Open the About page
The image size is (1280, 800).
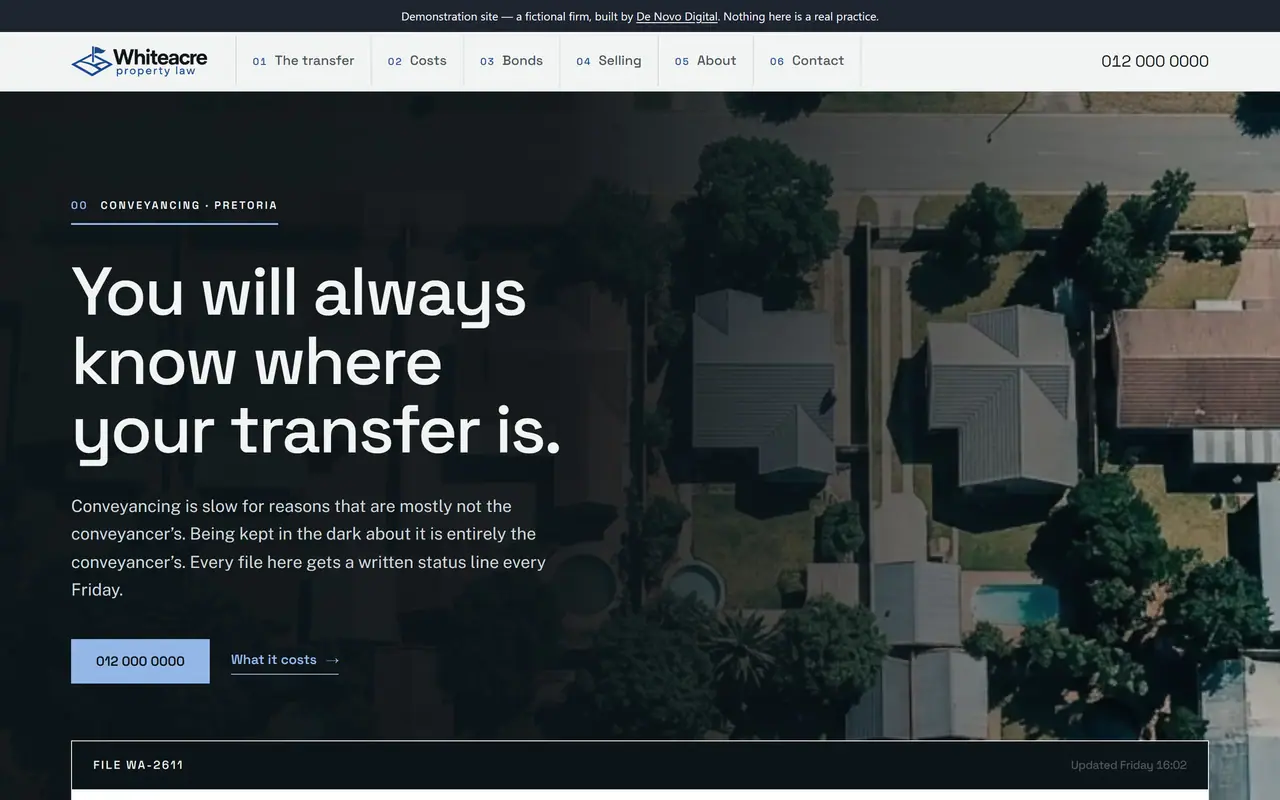coord(705,61)
